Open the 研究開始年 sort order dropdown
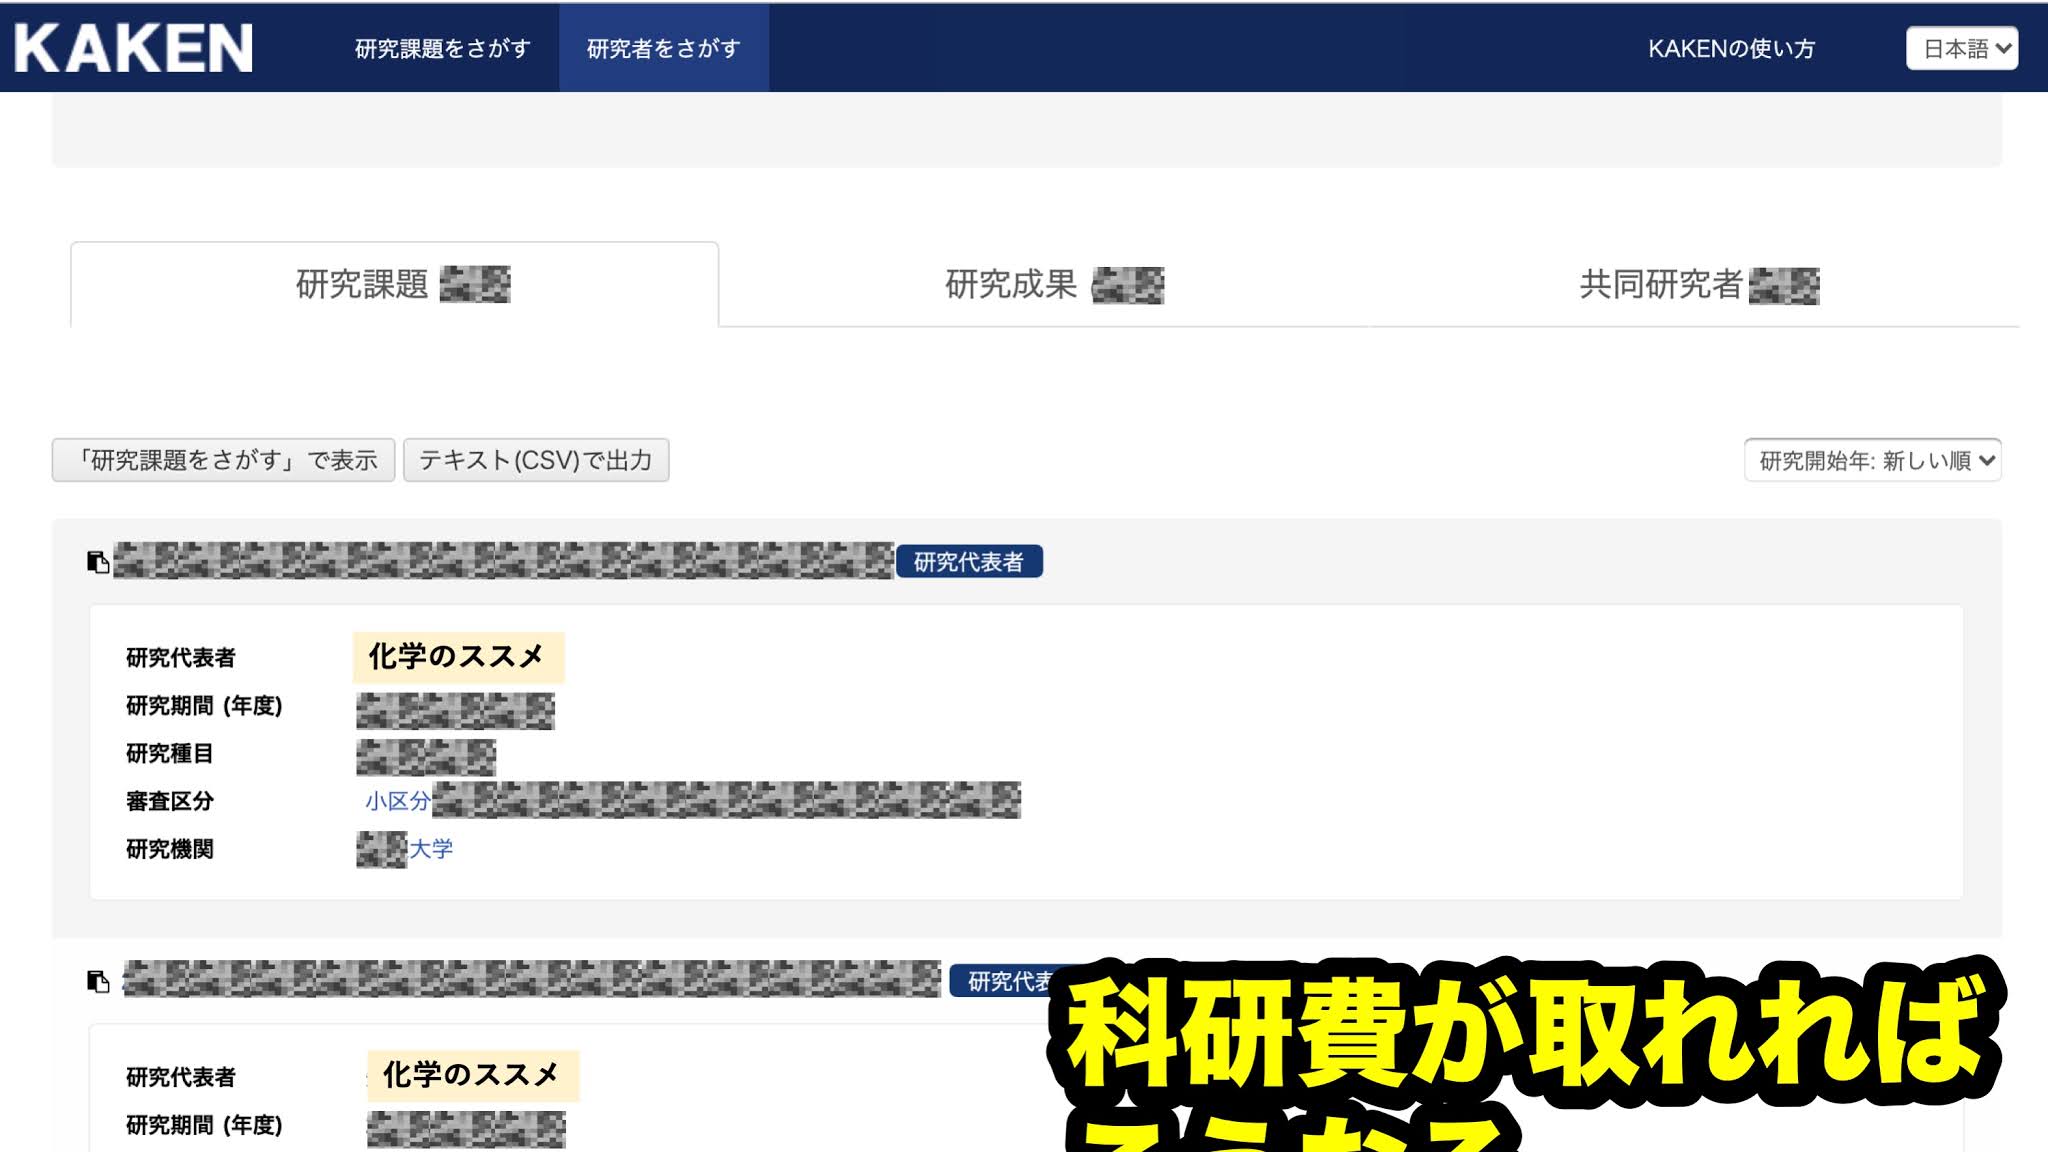 tap(1872, 460)
